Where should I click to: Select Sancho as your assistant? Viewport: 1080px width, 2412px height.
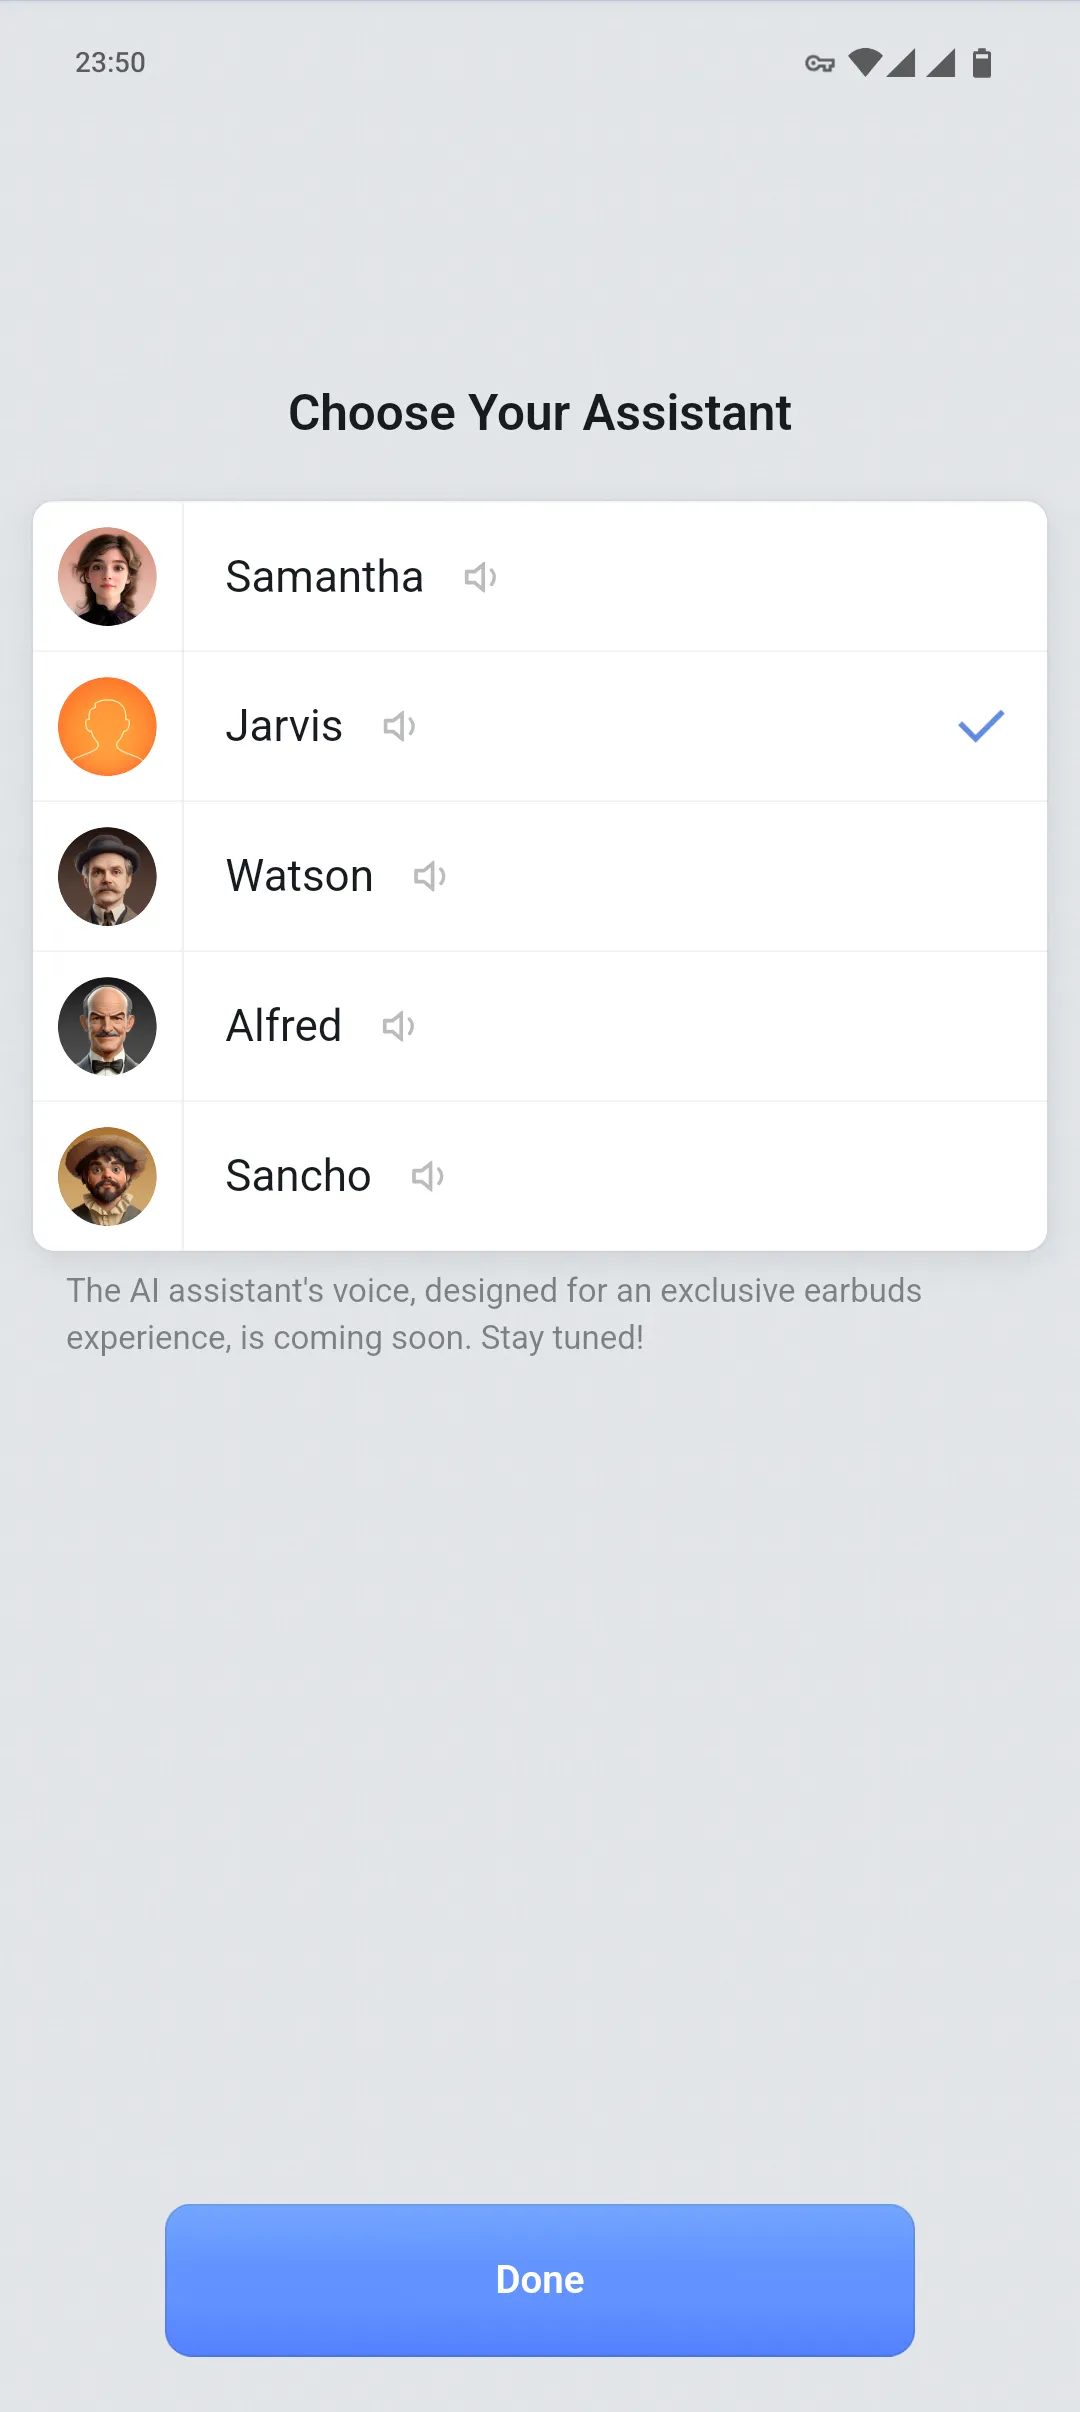pos(540,1176)
